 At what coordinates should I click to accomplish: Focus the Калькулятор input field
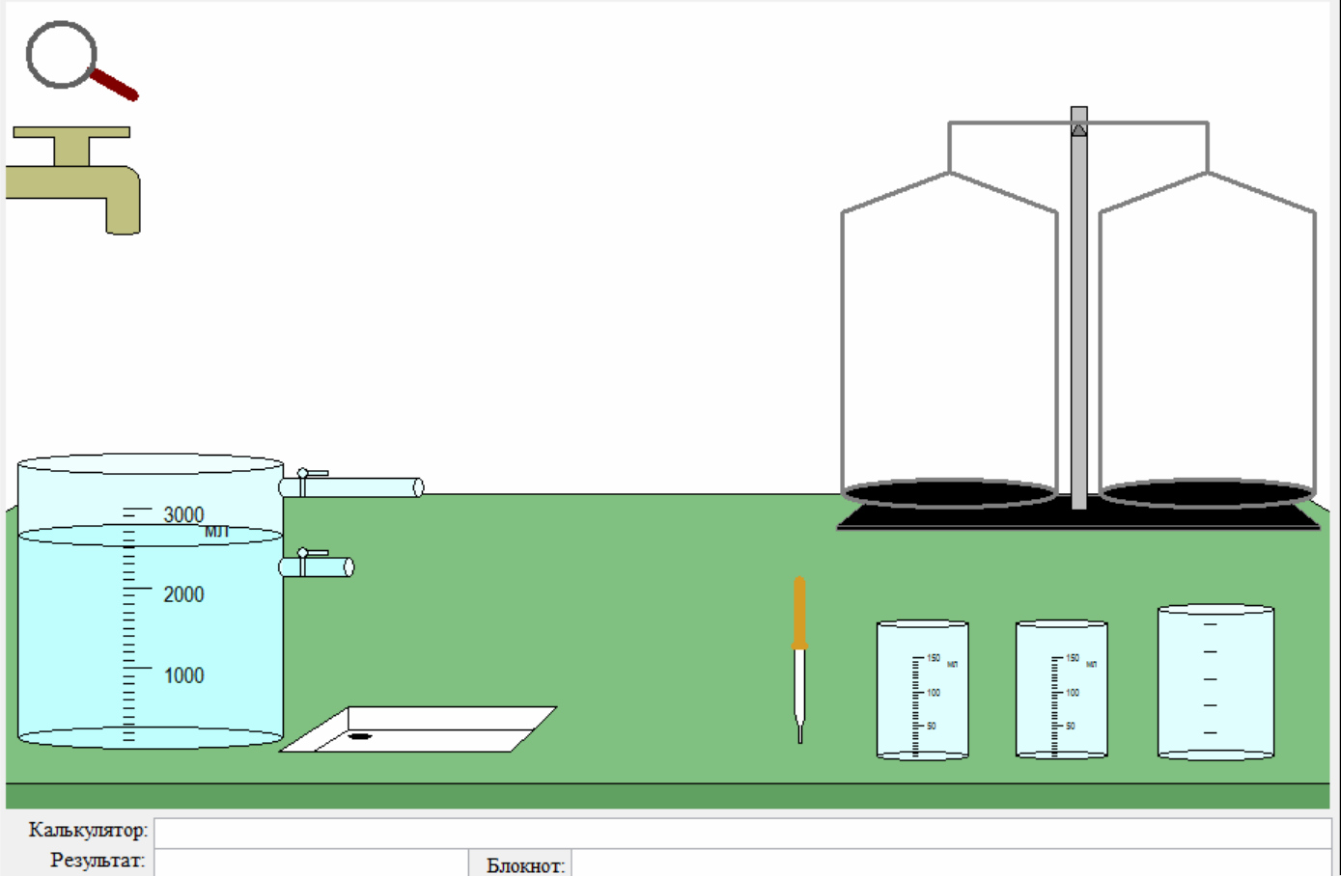point(743,832)
